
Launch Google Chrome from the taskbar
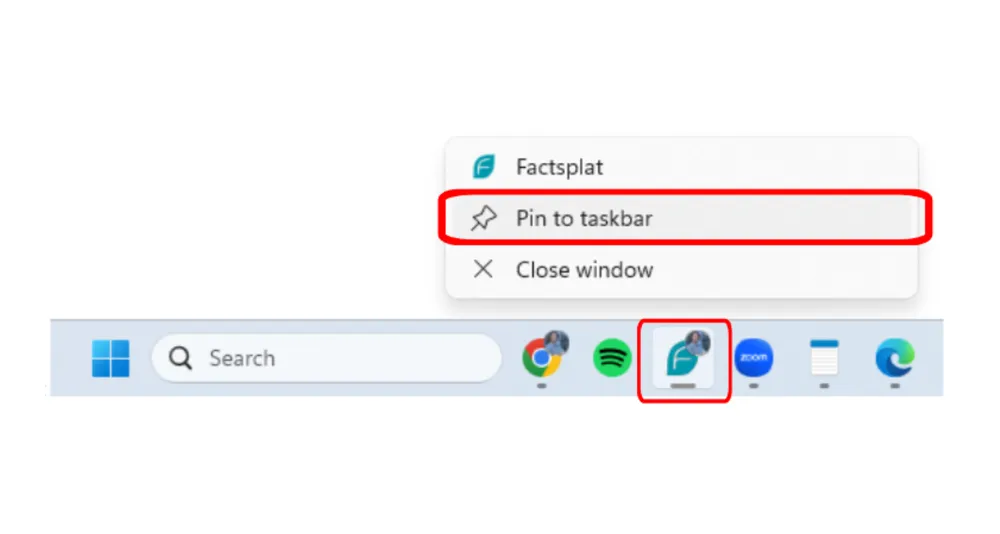point(542,357)
